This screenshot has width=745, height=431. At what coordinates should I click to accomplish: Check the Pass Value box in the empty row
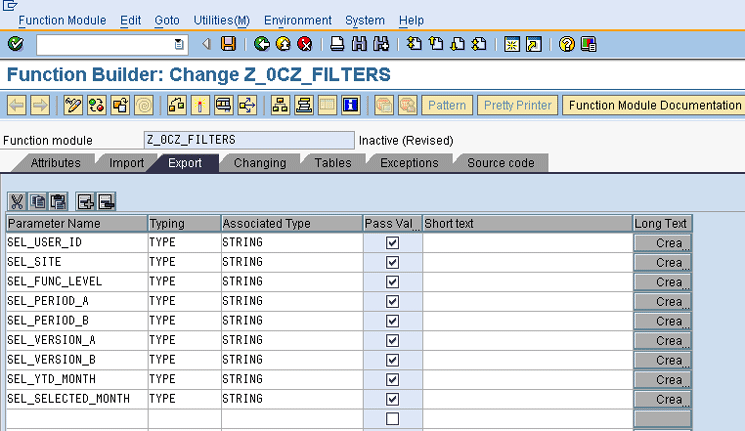392,418
